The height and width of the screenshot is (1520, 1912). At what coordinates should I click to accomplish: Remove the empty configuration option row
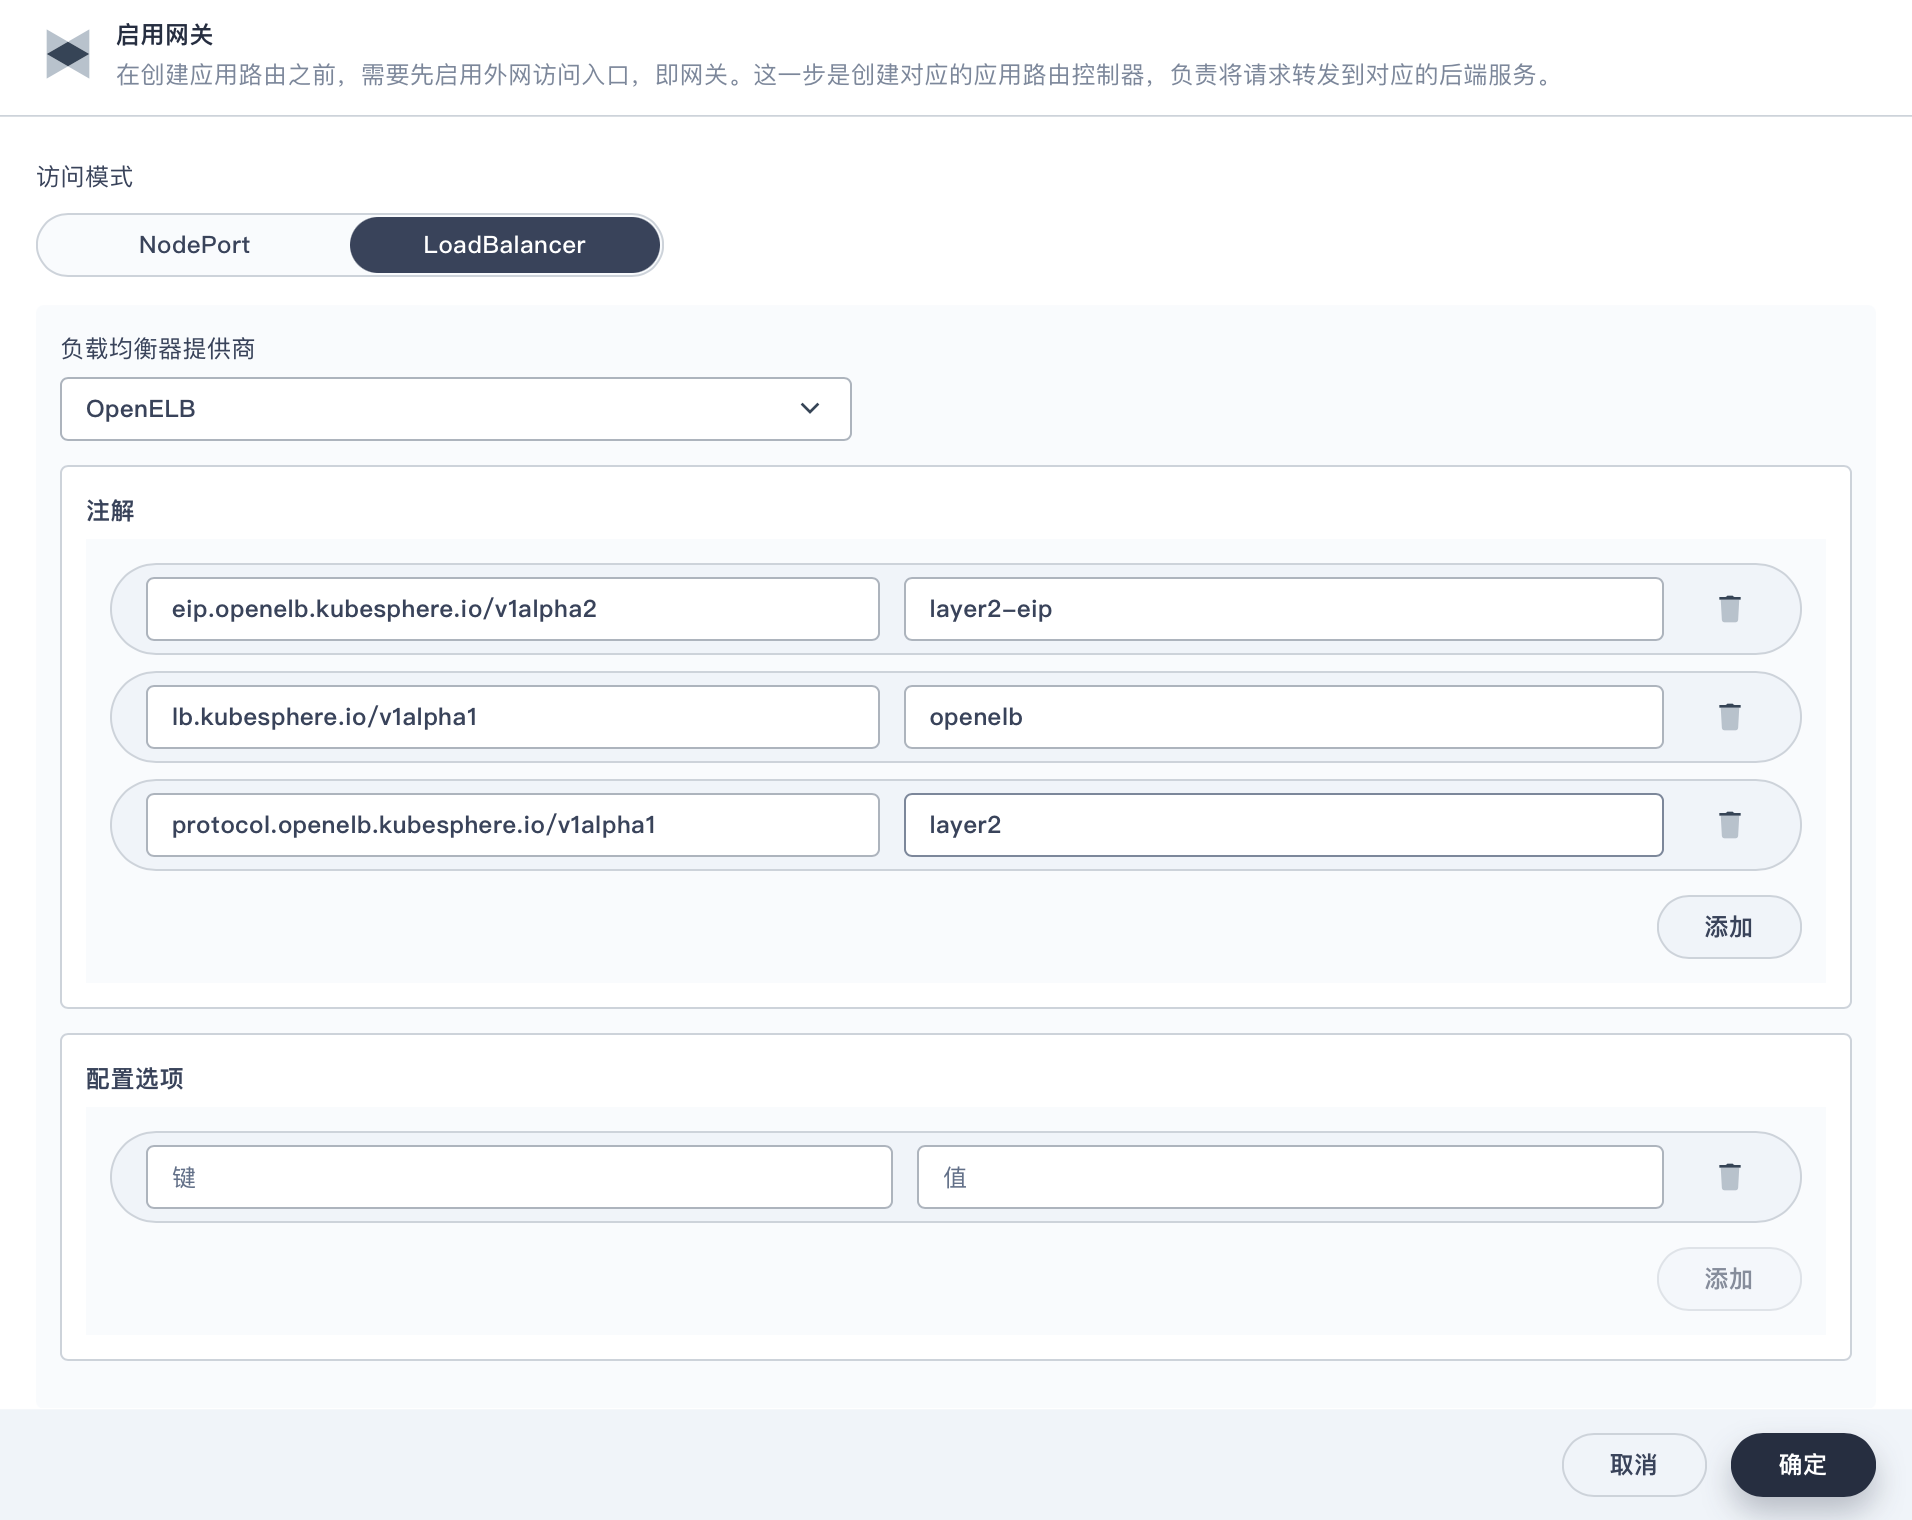coord(1729,1176)
